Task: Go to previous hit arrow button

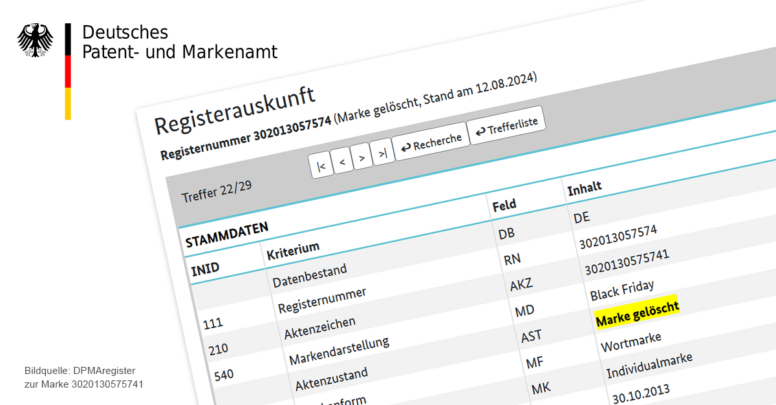Action: point(342,161)
